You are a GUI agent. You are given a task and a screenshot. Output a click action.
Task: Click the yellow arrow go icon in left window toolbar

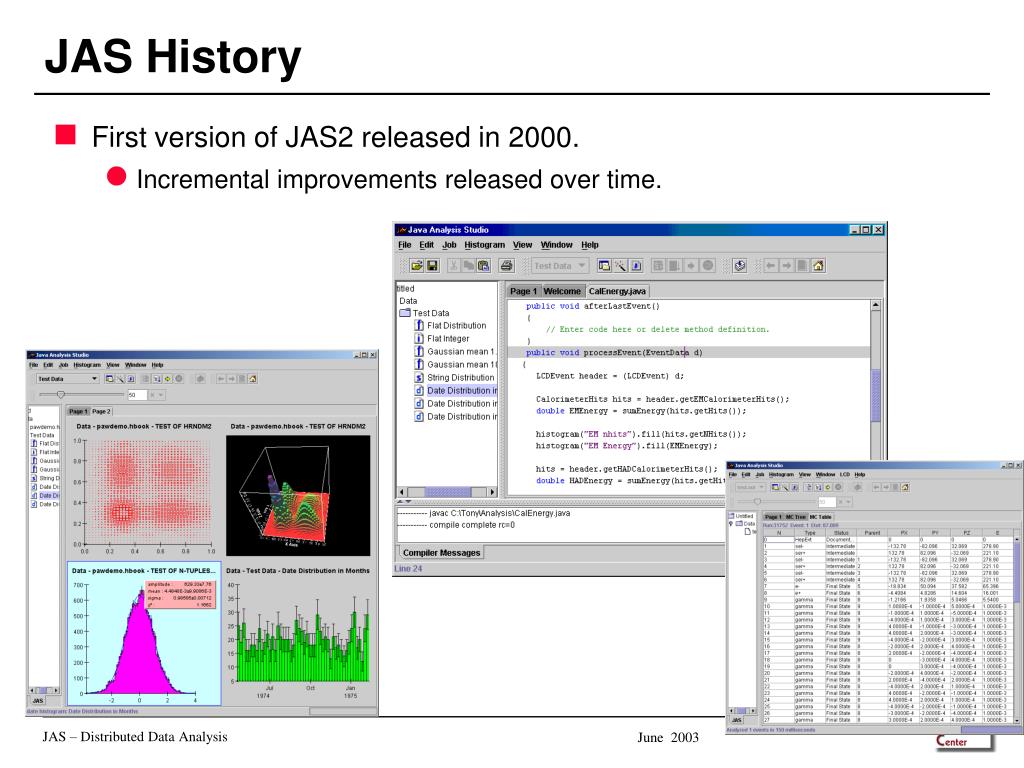click(168, 379)
